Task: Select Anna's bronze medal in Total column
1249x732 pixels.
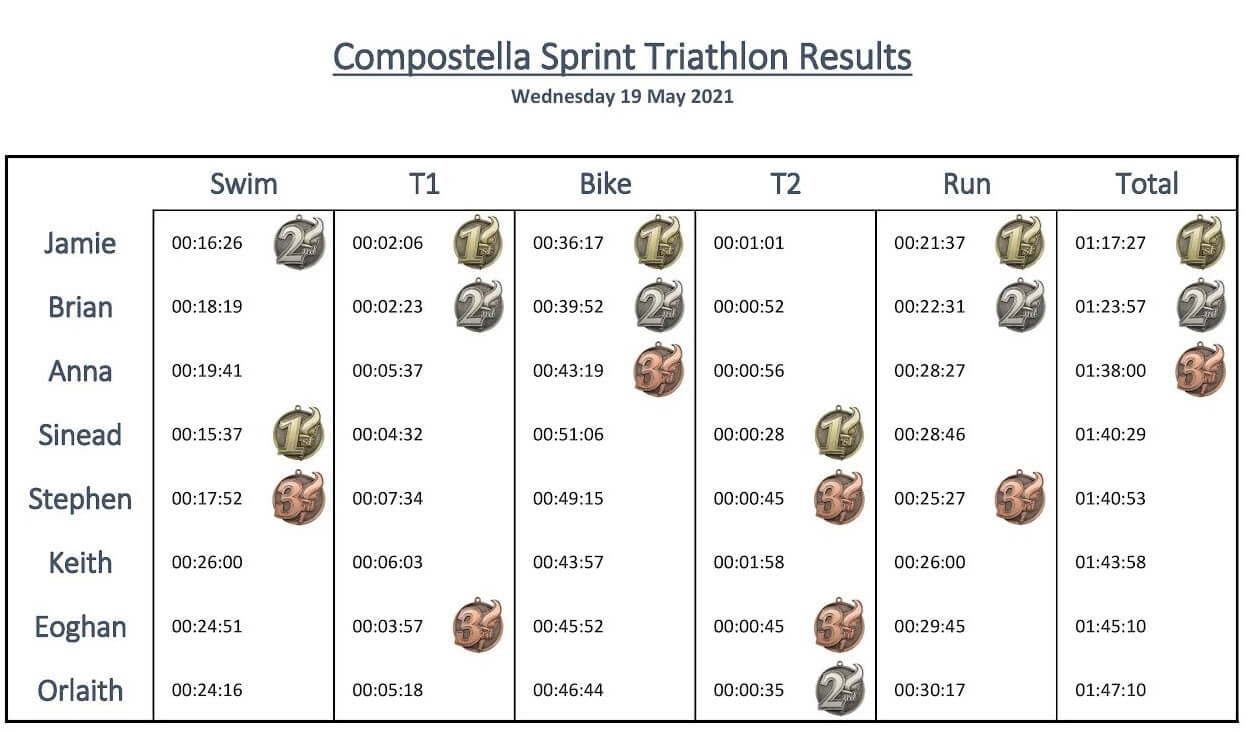Action: point(1201,370)
